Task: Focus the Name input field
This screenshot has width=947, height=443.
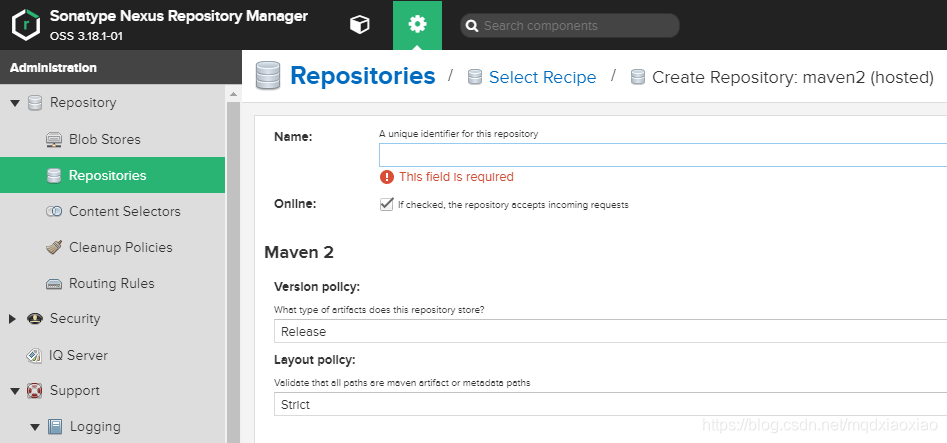Action: click(663, 155)
